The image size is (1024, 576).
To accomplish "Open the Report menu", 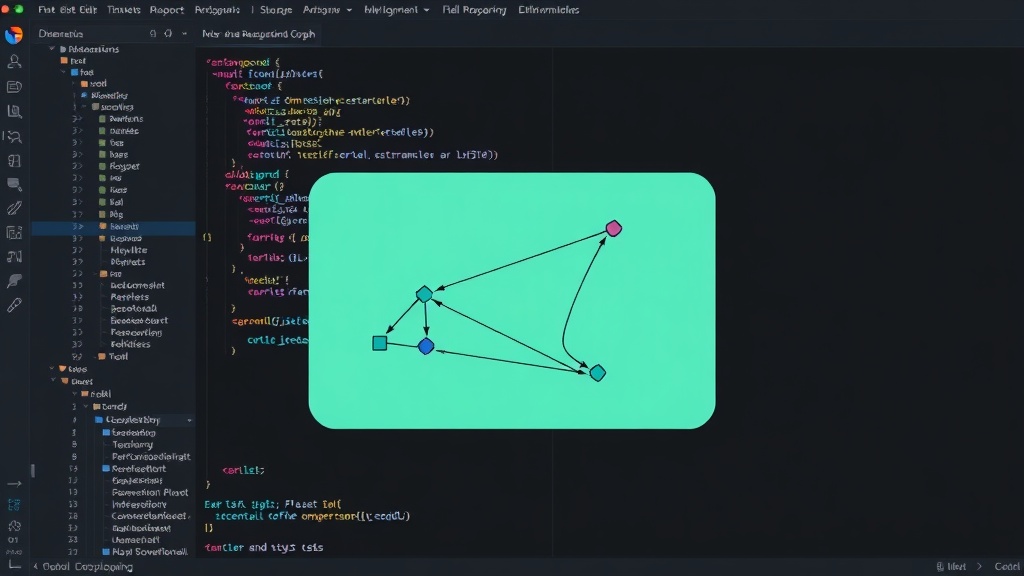I will (167, 10).
